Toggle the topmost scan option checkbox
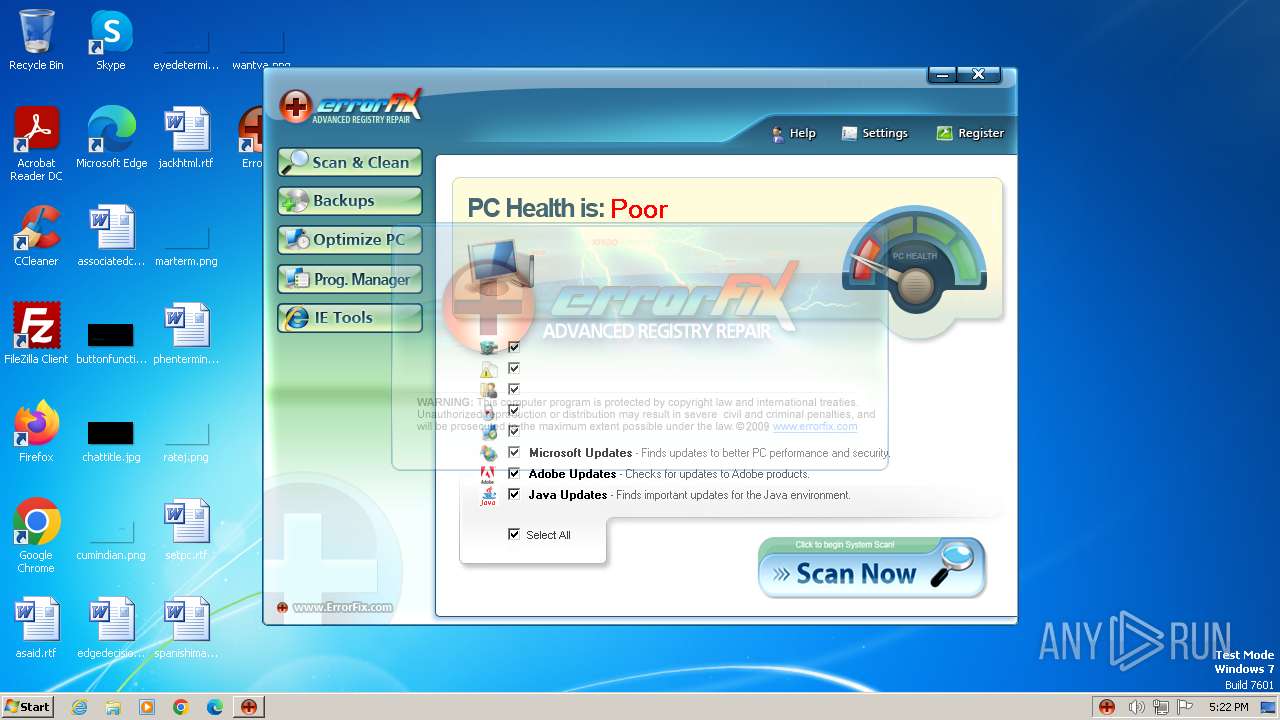 pos(514,347)
